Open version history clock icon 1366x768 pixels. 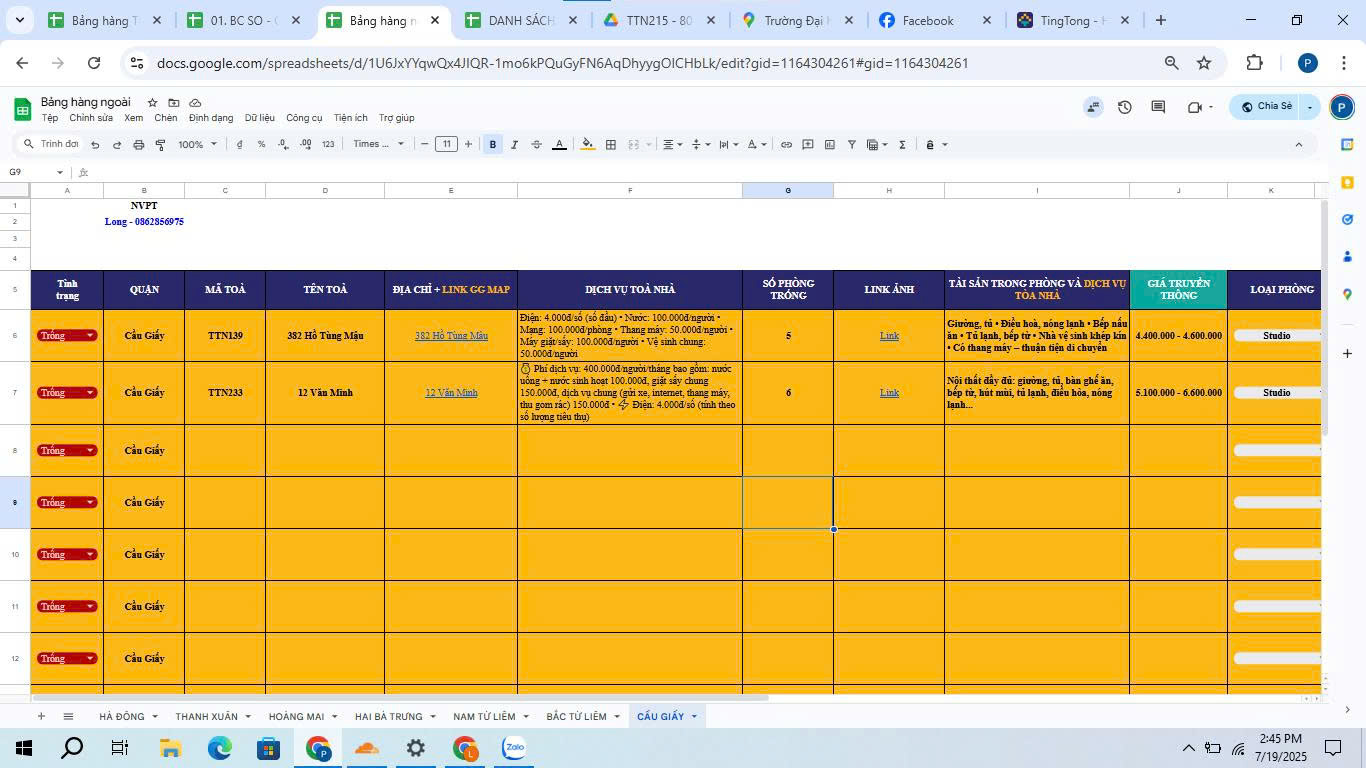(1125, 107)
